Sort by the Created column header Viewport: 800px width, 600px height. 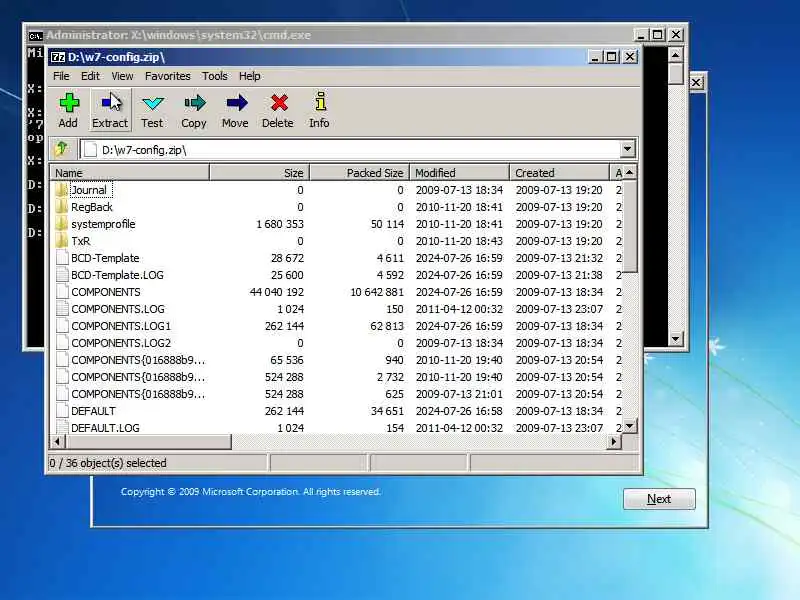pos(559,173)
